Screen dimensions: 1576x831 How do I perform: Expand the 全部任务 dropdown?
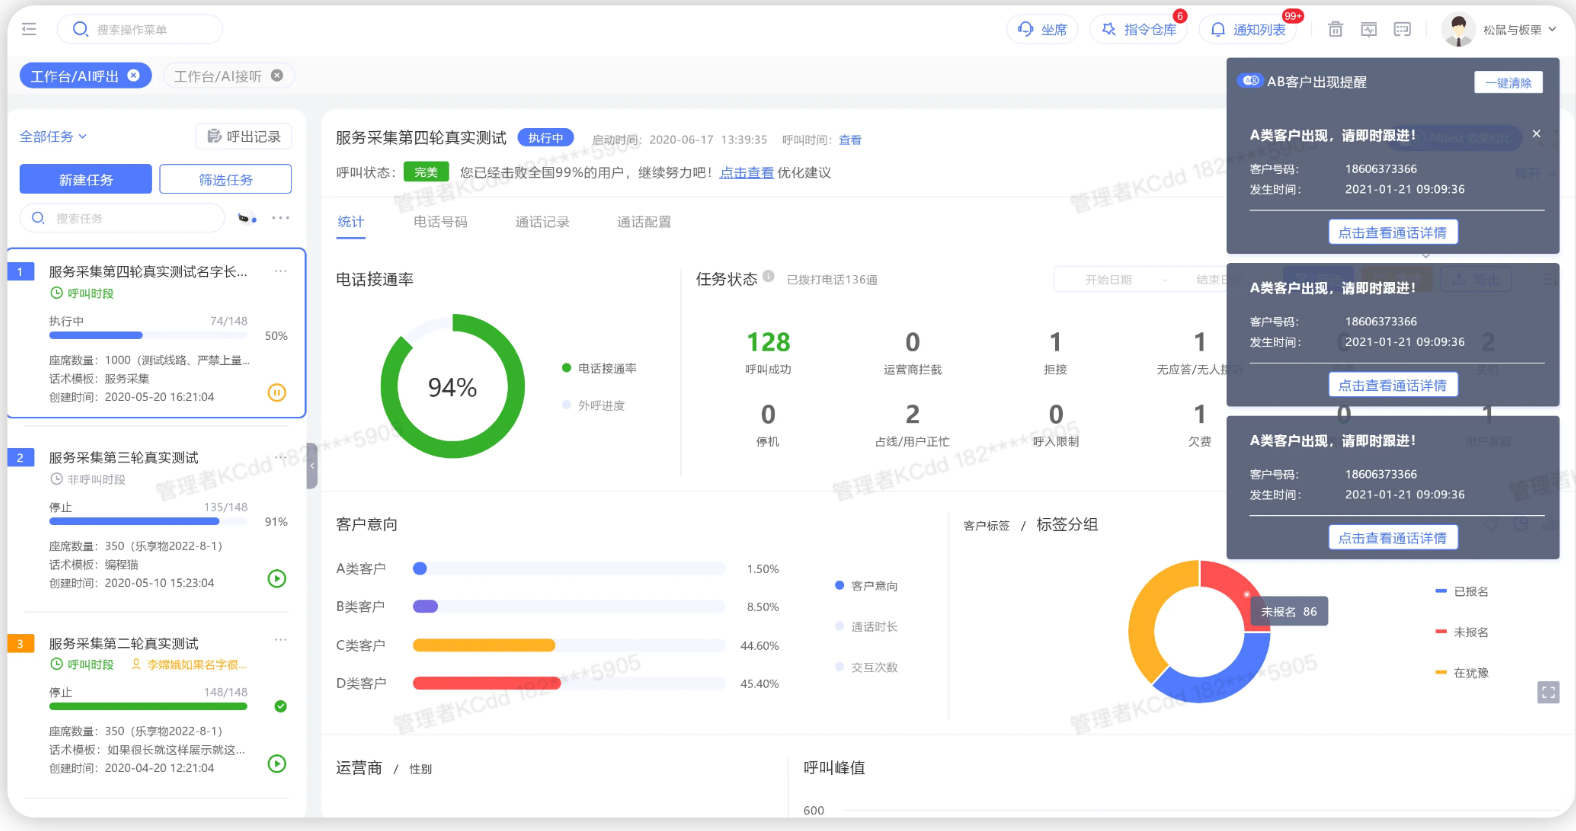(53, 136)
